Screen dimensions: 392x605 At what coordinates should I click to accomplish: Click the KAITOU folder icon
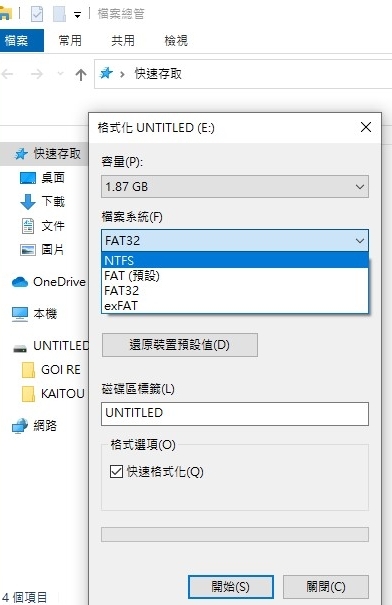pos(28,394)
